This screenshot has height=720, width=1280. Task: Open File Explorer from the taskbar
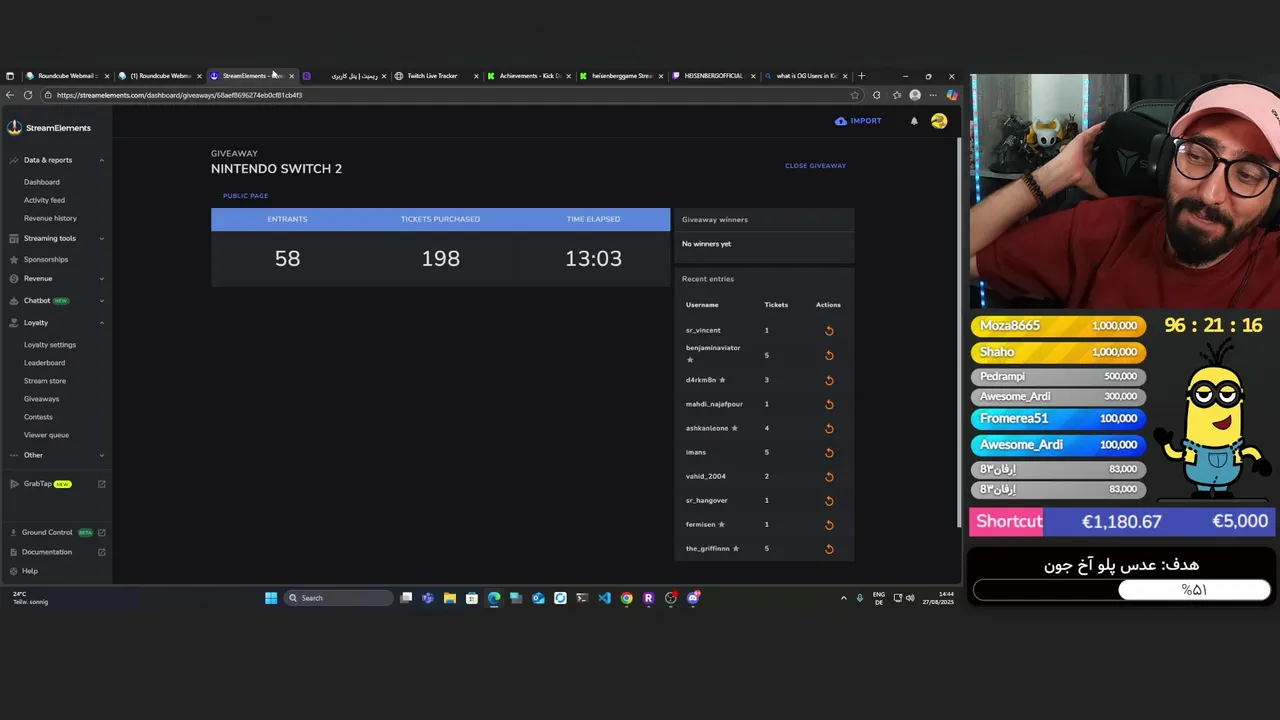(x=450, y=598)
